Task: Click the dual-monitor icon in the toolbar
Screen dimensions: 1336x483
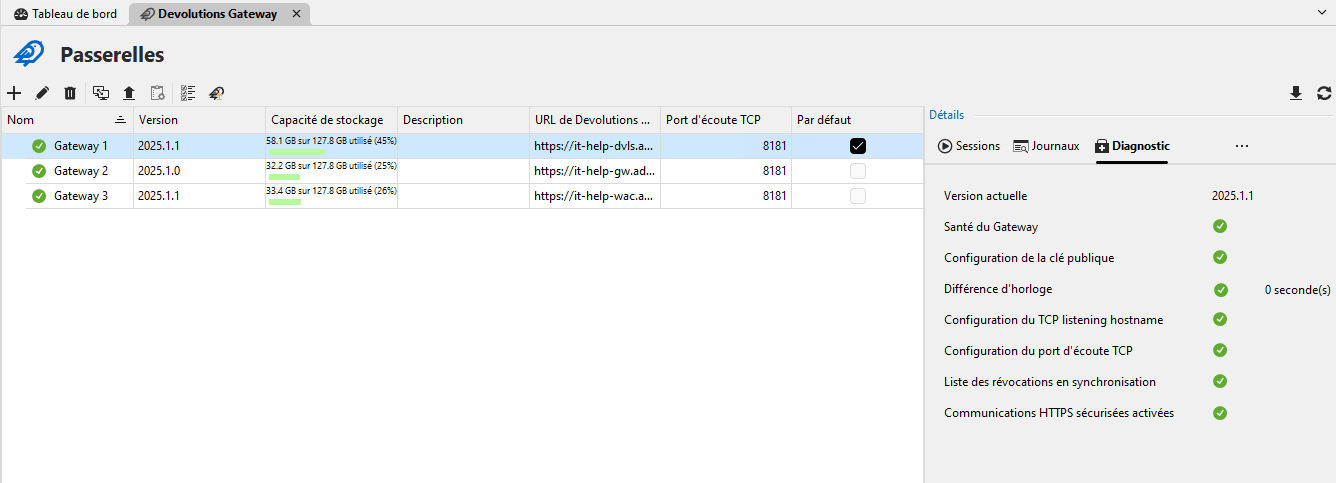Action: pos(101,93)
